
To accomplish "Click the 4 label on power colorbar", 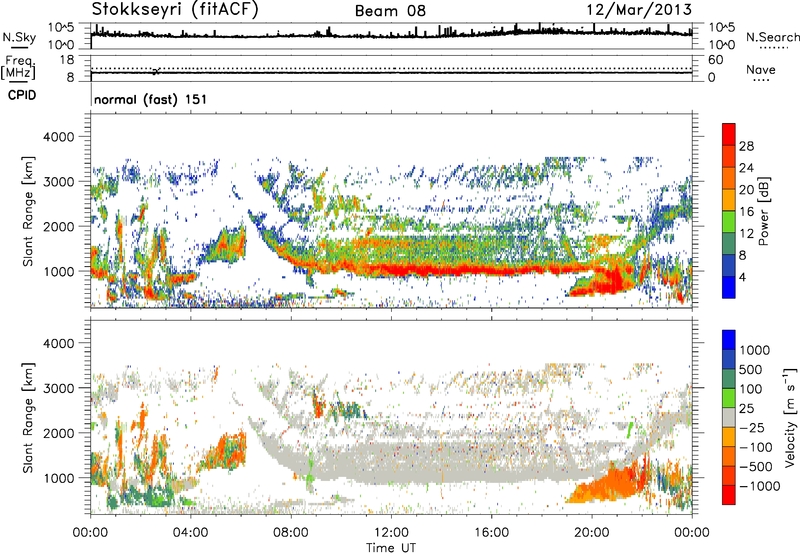I will 742,278.
